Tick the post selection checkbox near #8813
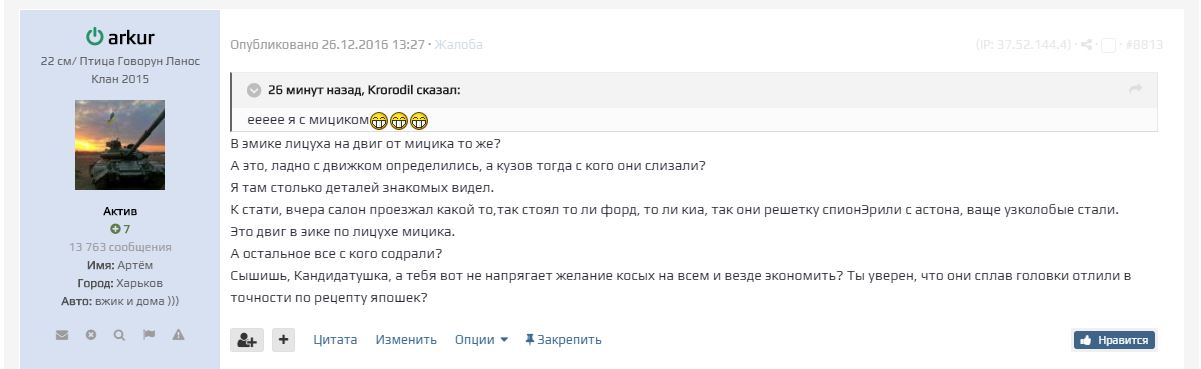The image size is (1201, 369). click(1108, 45)
